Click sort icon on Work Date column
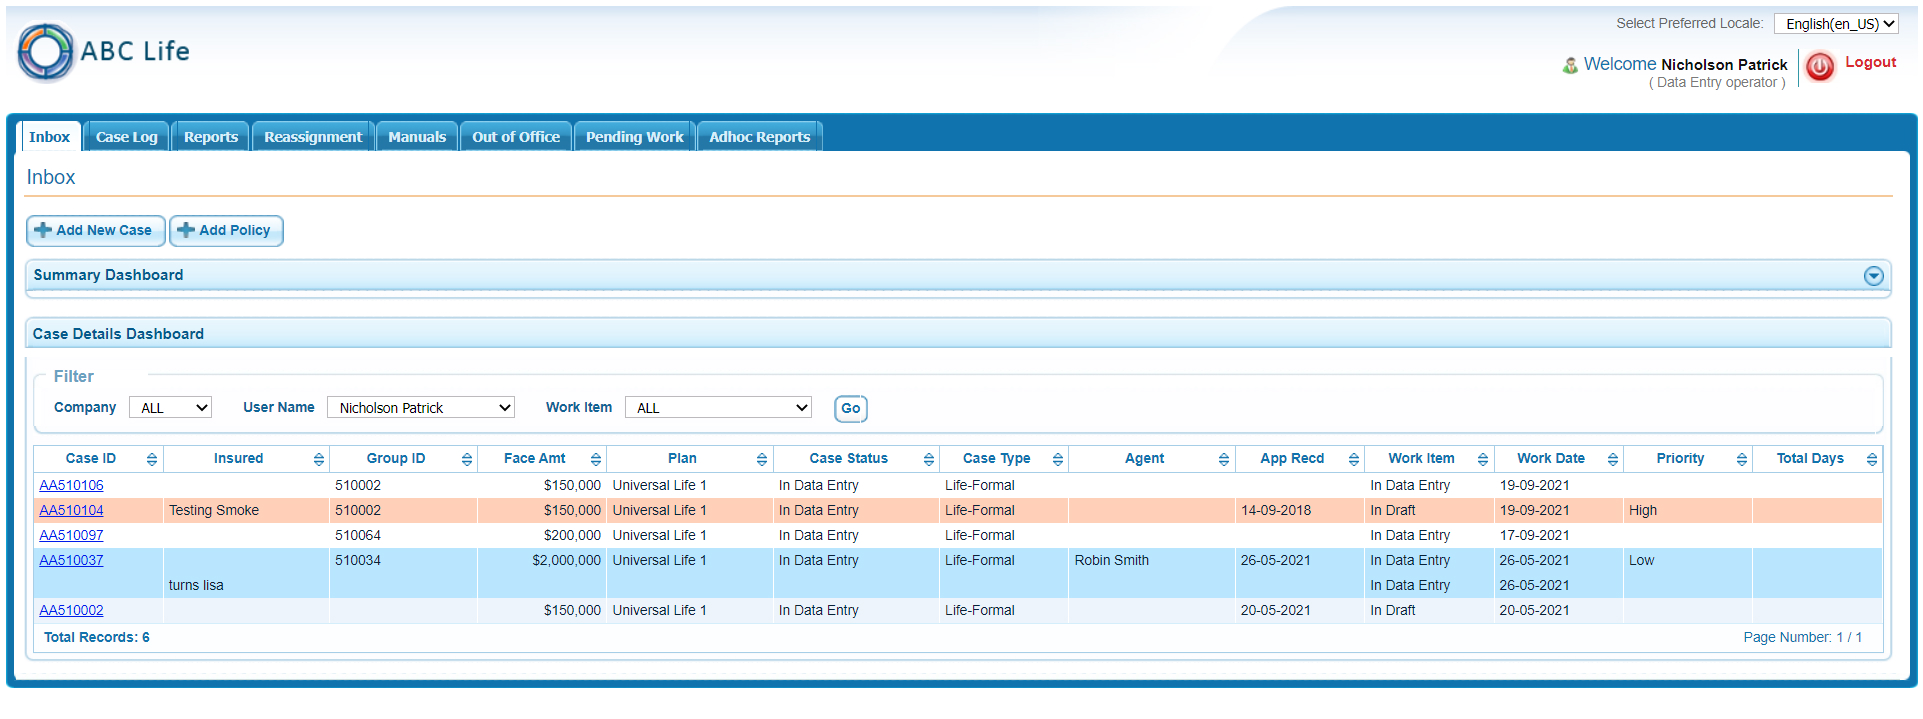 [x=1613, y=459]
